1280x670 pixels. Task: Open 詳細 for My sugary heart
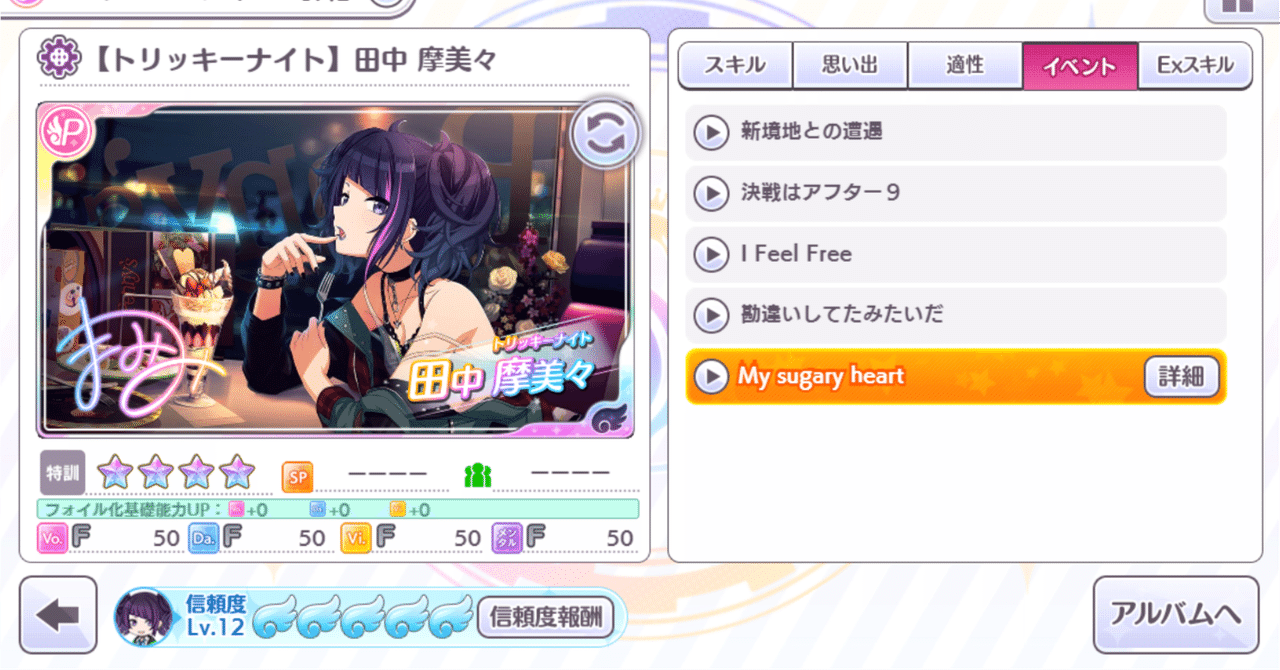pyautogui.click(x=1181, y=377)
